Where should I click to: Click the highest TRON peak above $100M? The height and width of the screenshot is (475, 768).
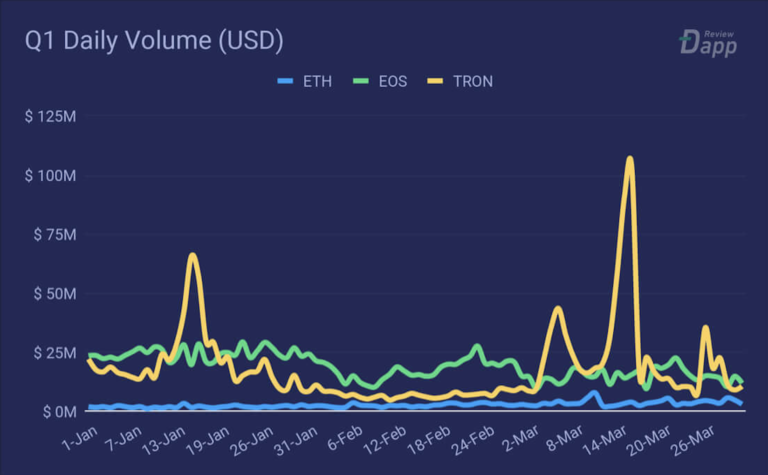[x=629, y=158]
